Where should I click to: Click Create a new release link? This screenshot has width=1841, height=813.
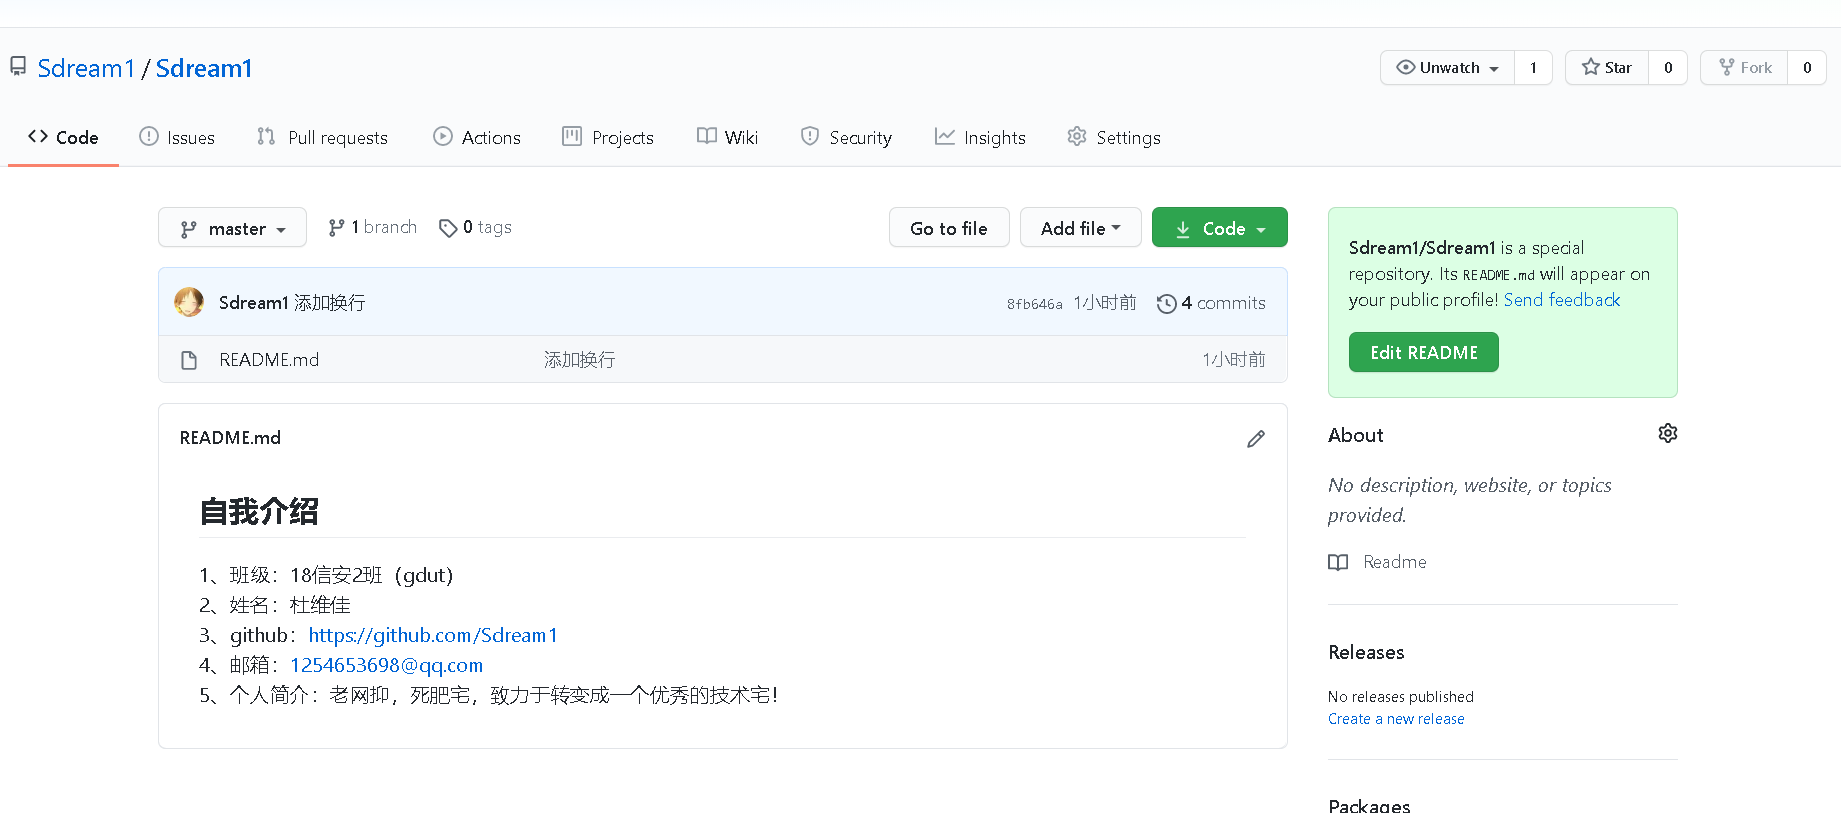(1396, 719)
